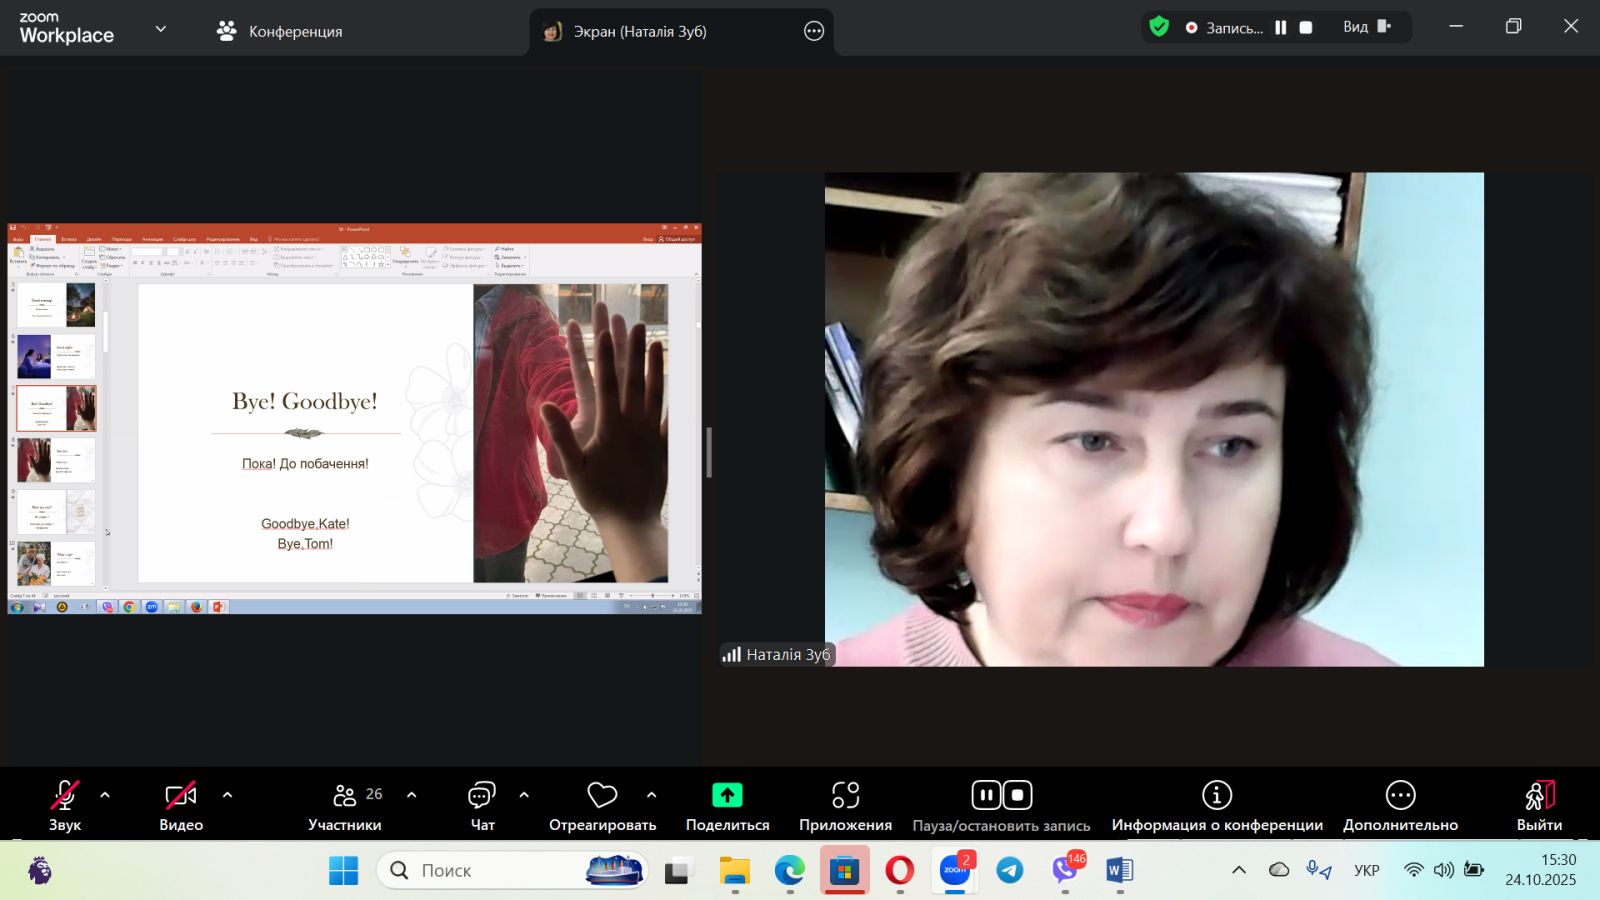Expand the zoom Workplace dropdown chevron

coord(160,29)
